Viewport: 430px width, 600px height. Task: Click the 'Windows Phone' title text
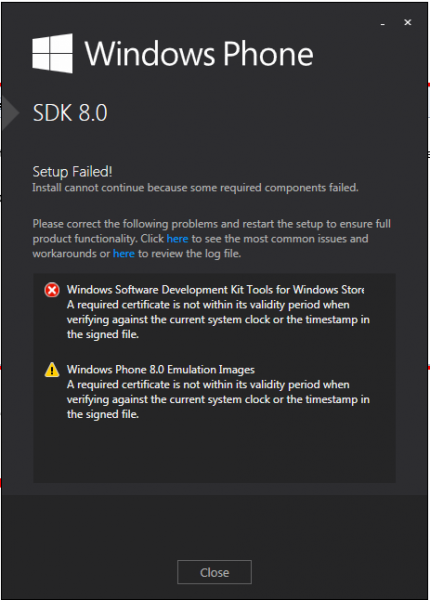[199, 54]
